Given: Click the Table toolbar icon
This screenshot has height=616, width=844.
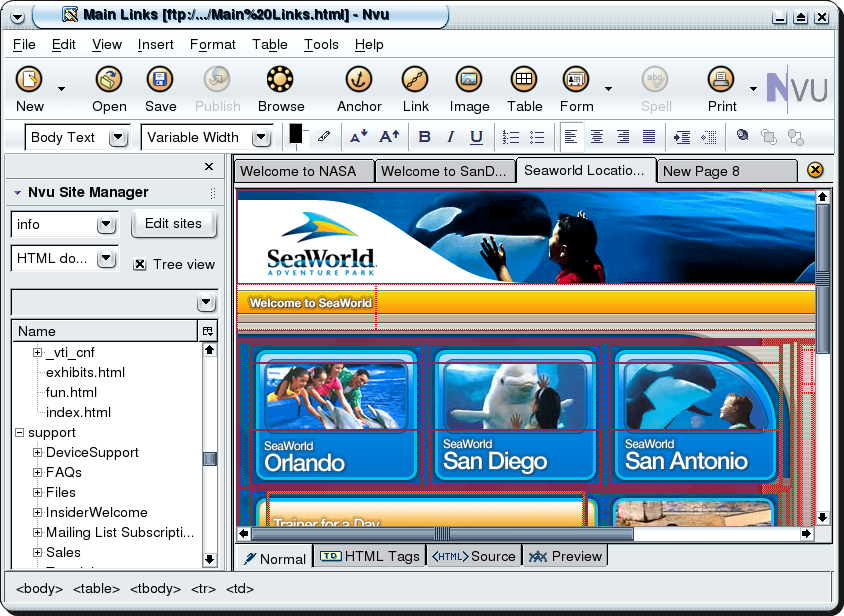Looking at the screenshot, I should coord(524,80).
